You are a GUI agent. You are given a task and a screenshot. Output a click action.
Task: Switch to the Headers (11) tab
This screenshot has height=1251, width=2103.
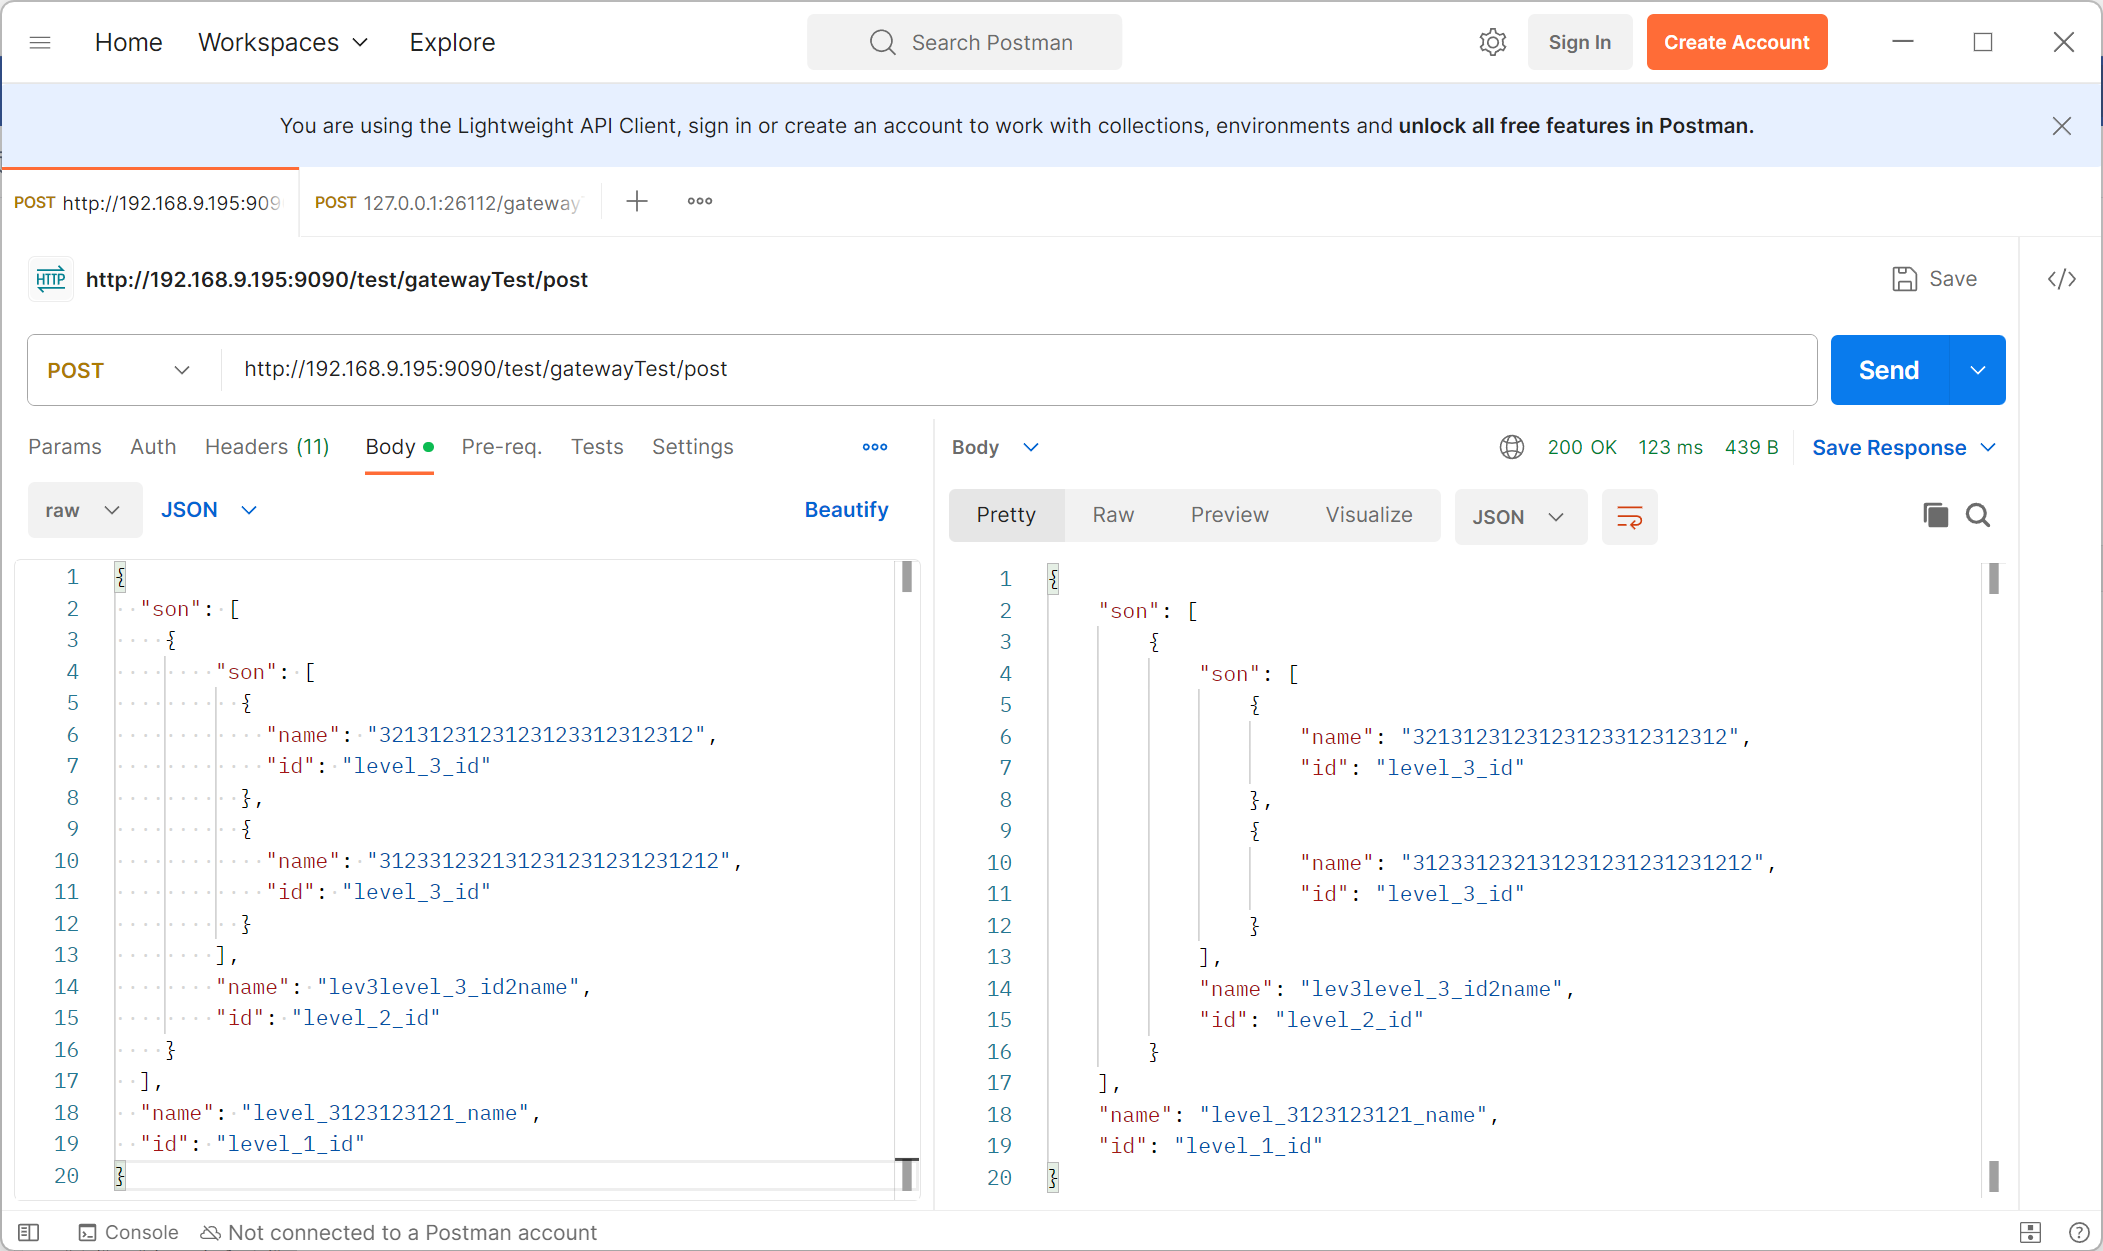[x=267, y=447]
